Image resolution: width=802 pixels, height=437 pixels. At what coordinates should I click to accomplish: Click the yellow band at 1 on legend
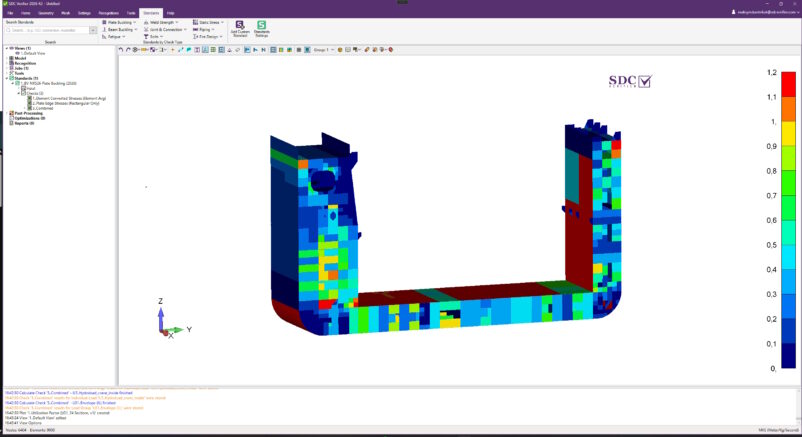pos(788,134)
